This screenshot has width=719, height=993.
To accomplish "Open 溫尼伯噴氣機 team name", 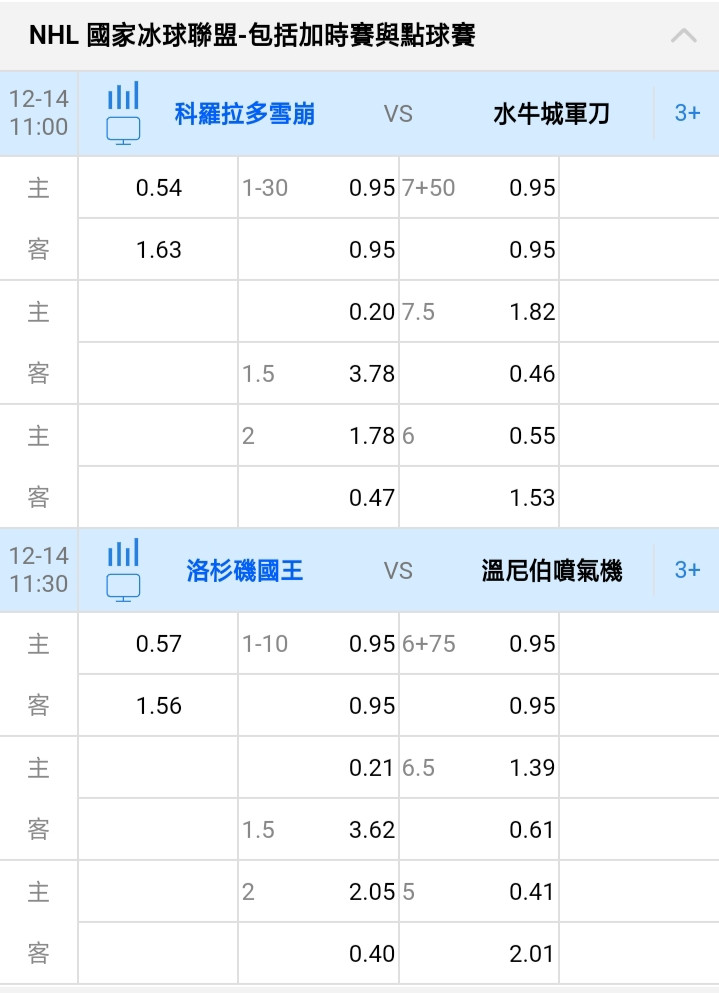I will pyautogui.click(x=551, y=571).
